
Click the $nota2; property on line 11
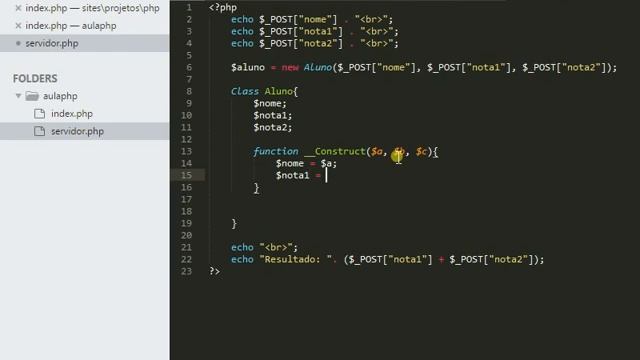273,127
